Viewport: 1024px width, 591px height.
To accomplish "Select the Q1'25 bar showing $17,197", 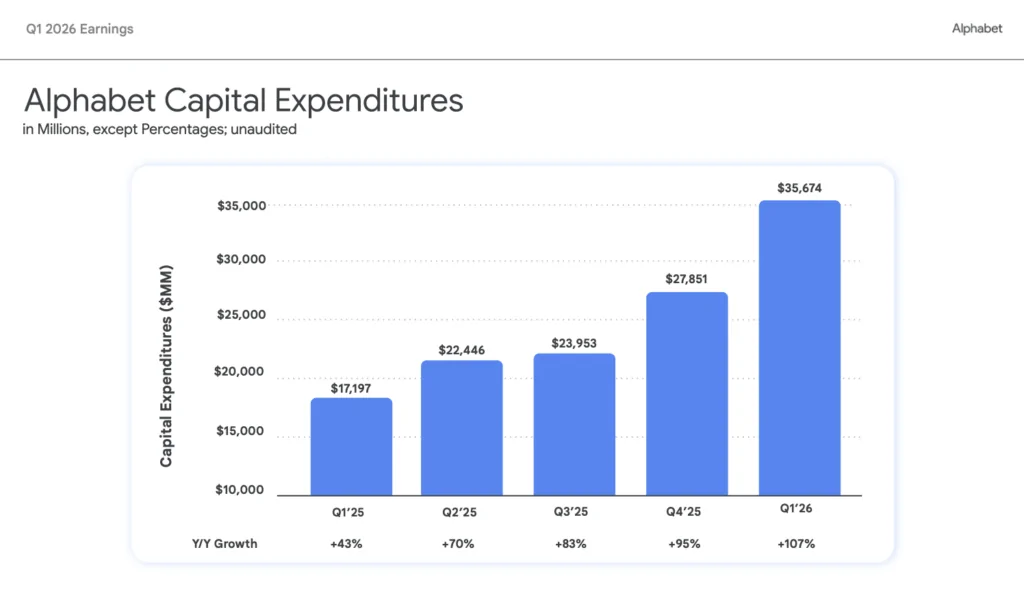I will coord(351,447).
